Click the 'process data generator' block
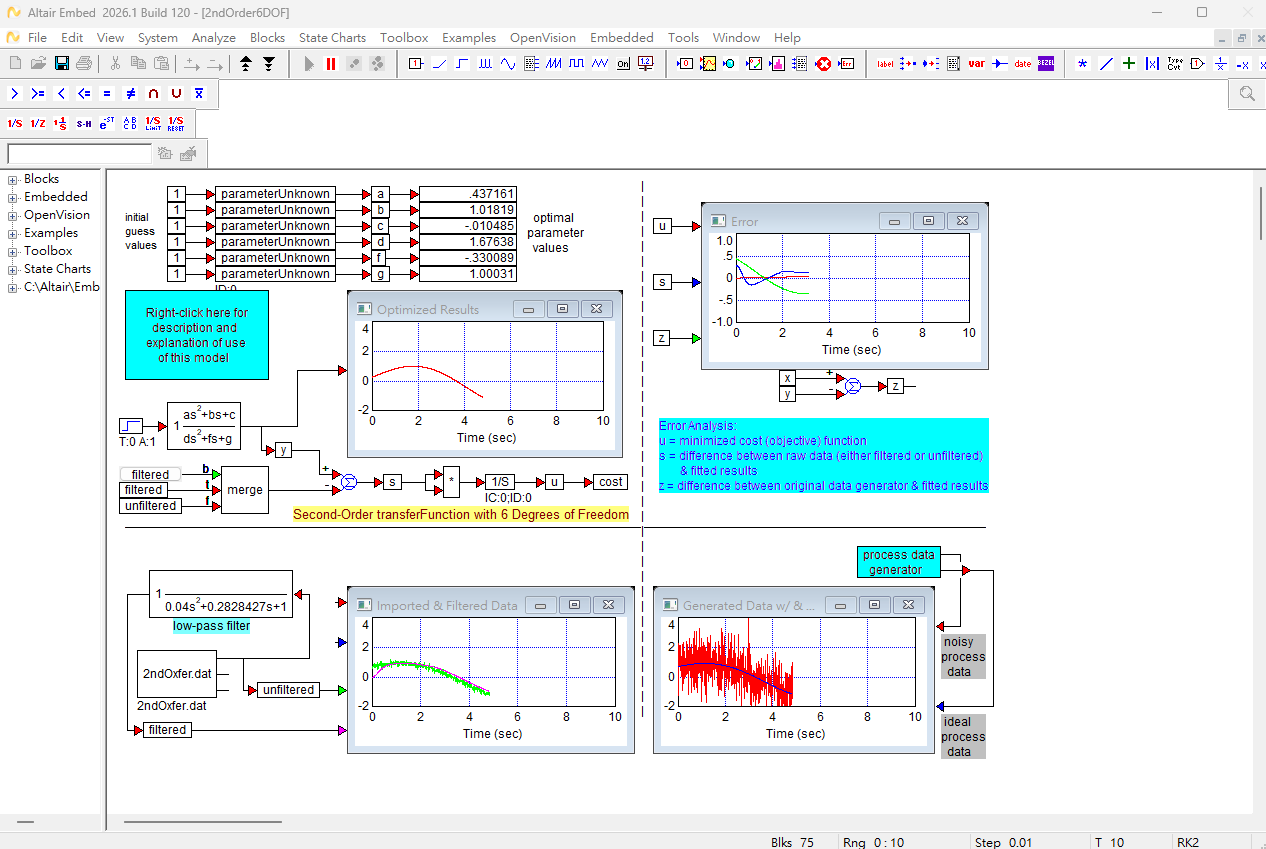 [898, 562]
